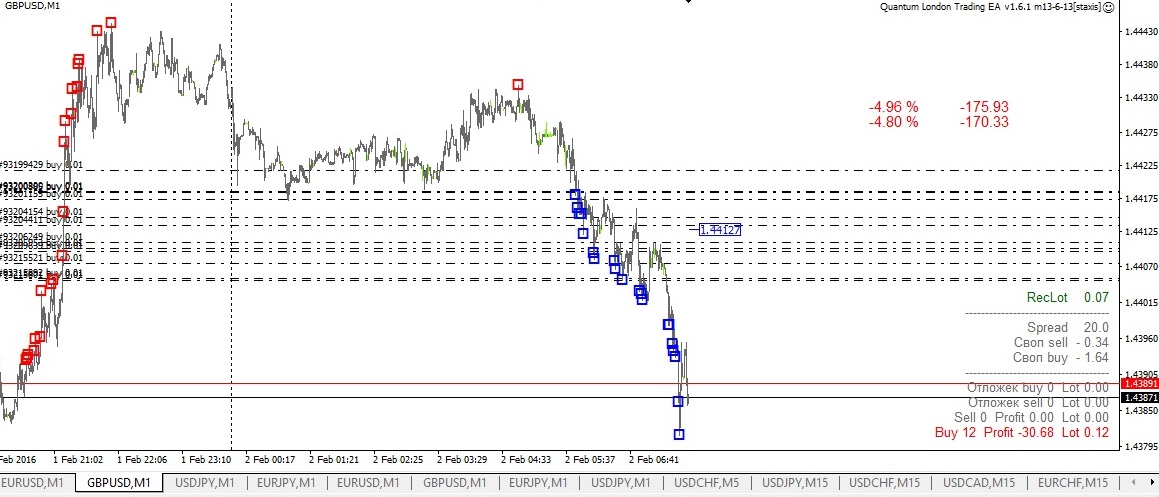This screenshot has height=497, width=1159.
Task: Click the Expert Advisor smiley face icon
Action: point(1107,7)
